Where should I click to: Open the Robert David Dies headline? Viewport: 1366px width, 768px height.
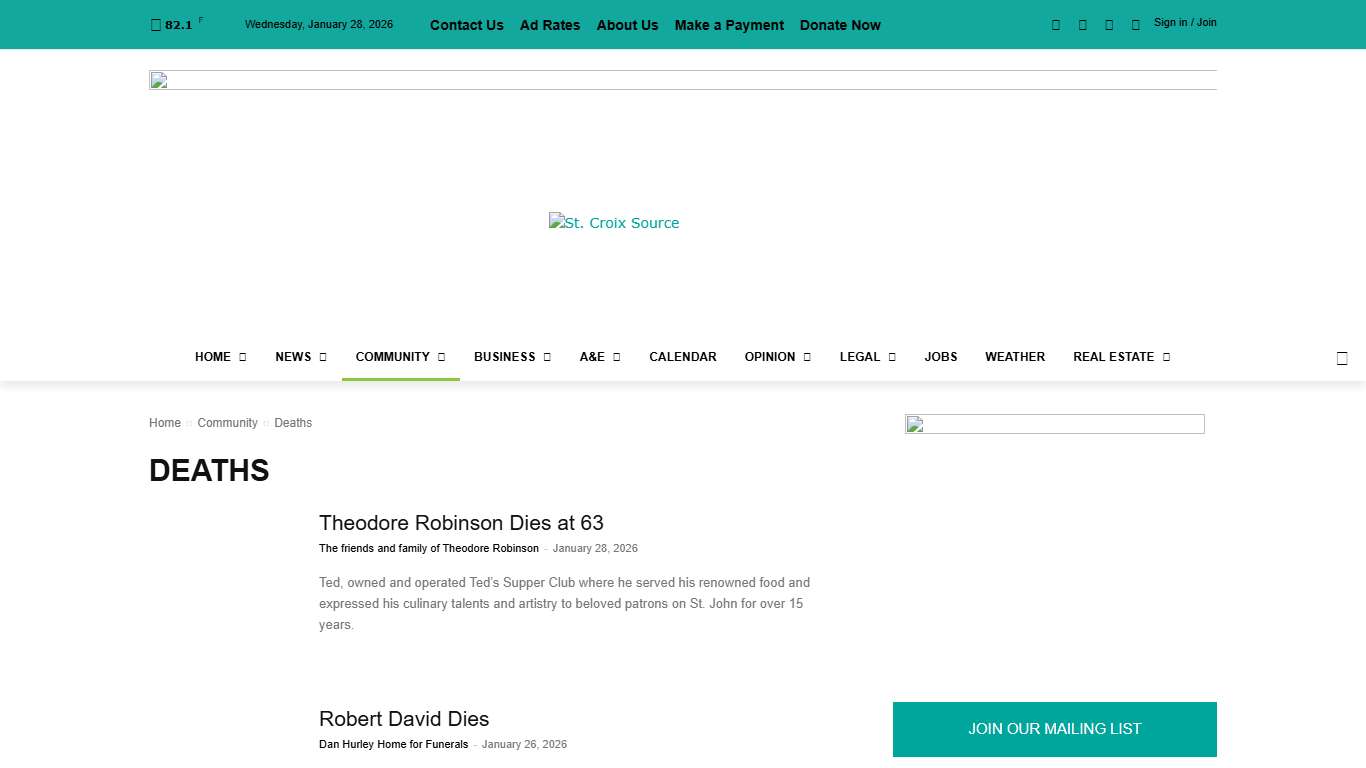[404, 719]
